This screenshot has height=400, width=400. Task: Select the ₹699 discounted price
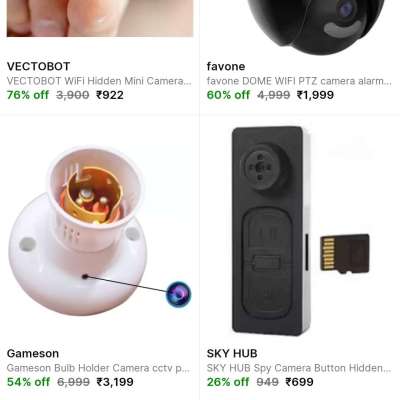coord(299,382)
